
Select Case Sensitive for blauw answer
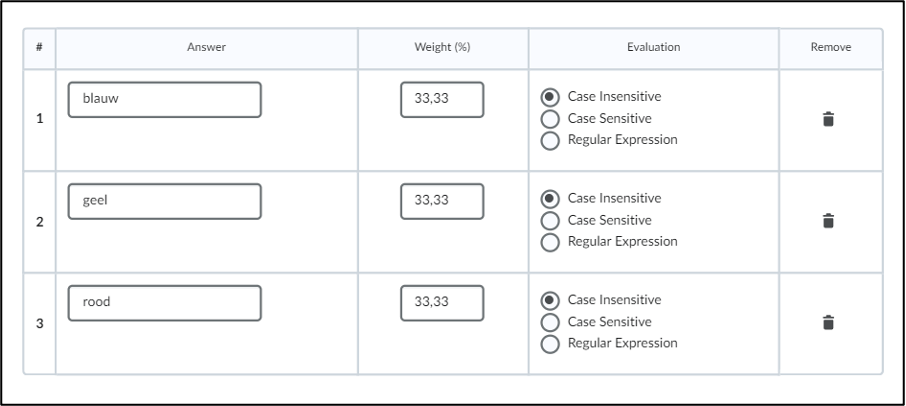pyautogui.click(x=550, y=119)
